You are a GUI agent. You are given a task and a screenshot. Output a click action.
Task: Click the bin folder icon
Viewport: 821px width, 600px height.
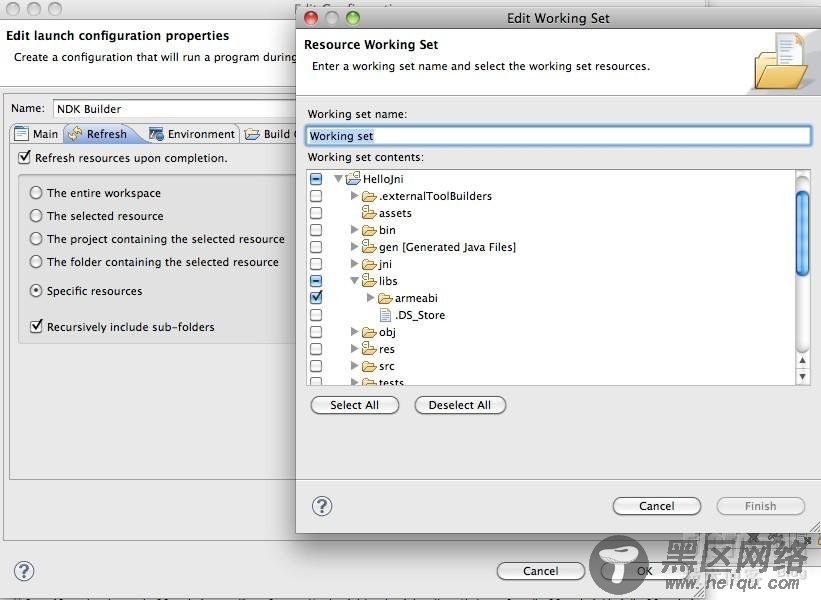pyautogui.click(x=370, y=230)
